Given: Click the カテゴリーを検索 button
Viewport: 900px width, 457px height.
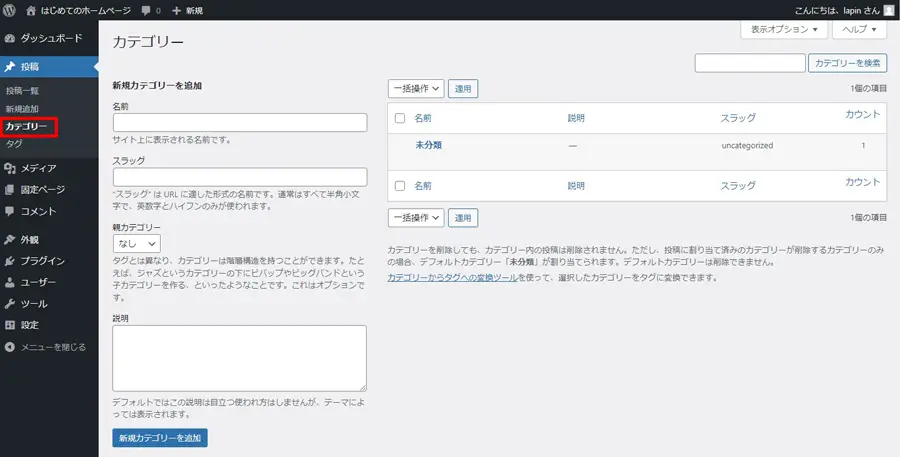Looking at the screenshot, I should click(x=848, y=63).
